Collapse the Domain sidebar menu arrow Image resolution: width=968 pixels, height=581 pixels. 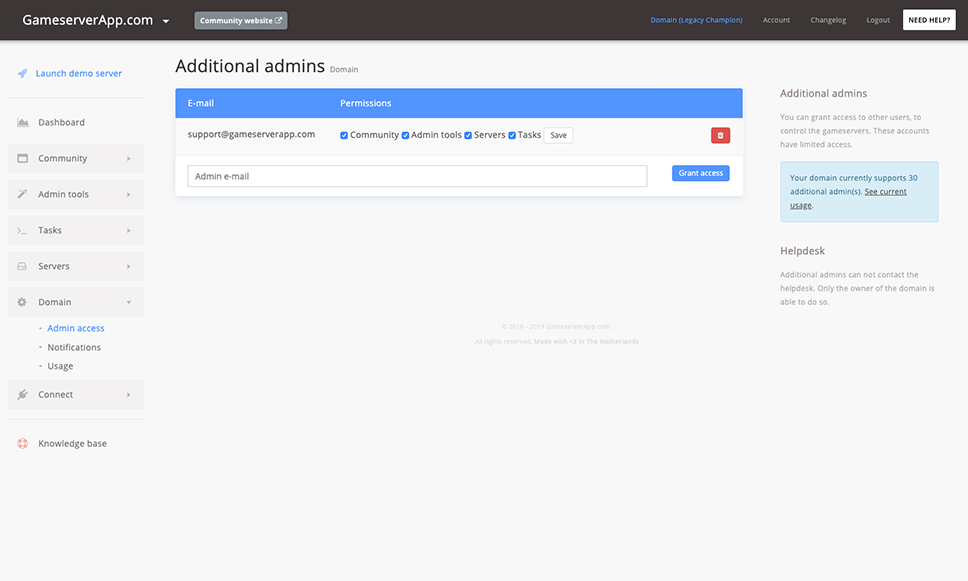pyautogui.click(x=129, y=303)
